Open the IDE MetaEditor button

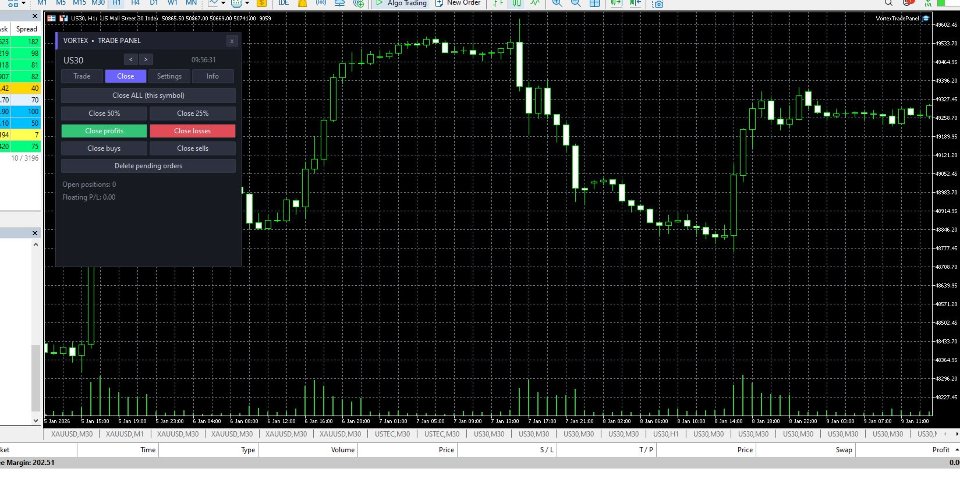[x=283, y=3]
